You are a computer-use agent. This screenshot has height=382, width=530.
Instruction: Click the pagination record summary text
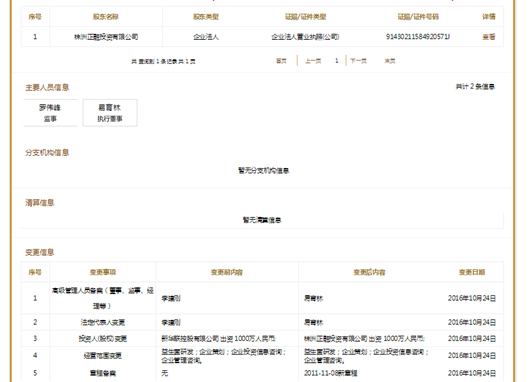163,61
